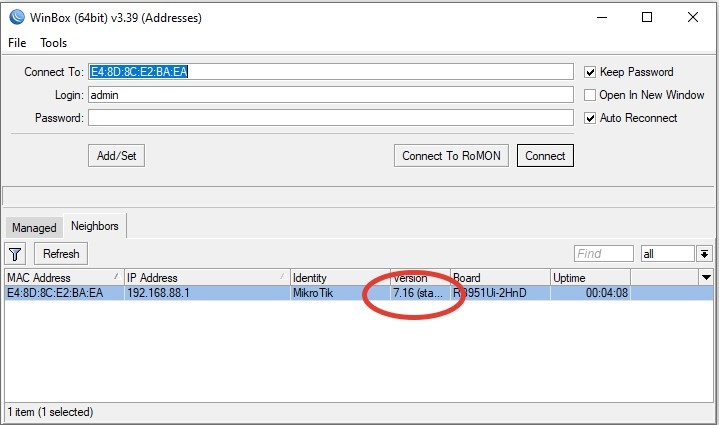
Task: Click the Refresh button
Action: (61, 254)
